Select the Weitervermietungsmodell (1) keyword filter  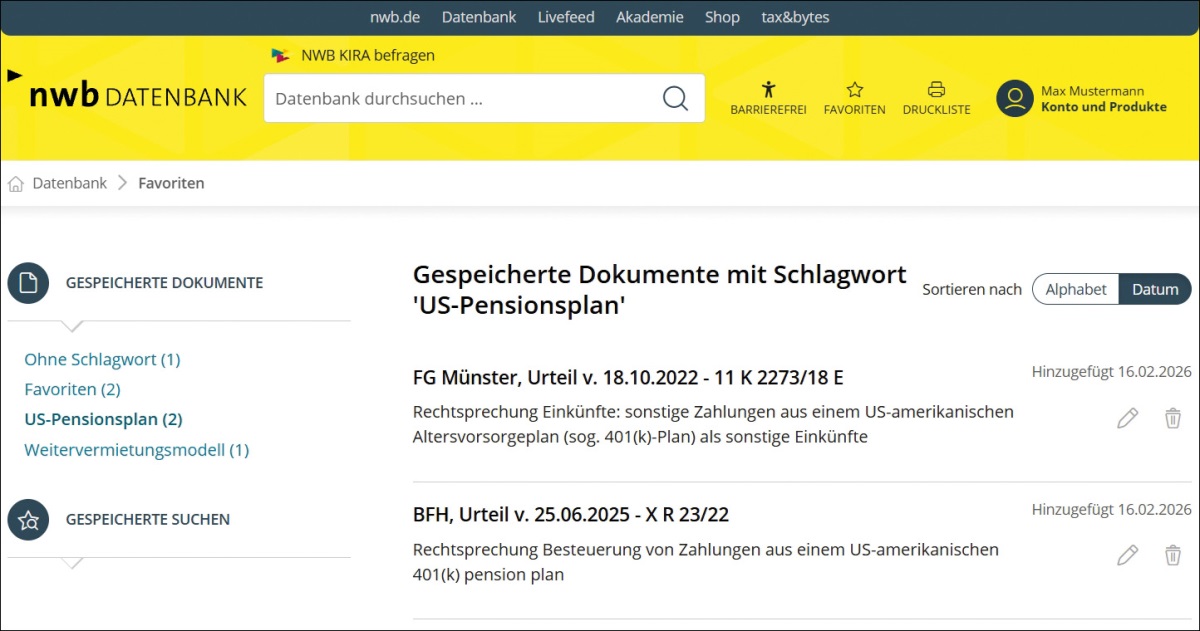click(x=136, y=450)
